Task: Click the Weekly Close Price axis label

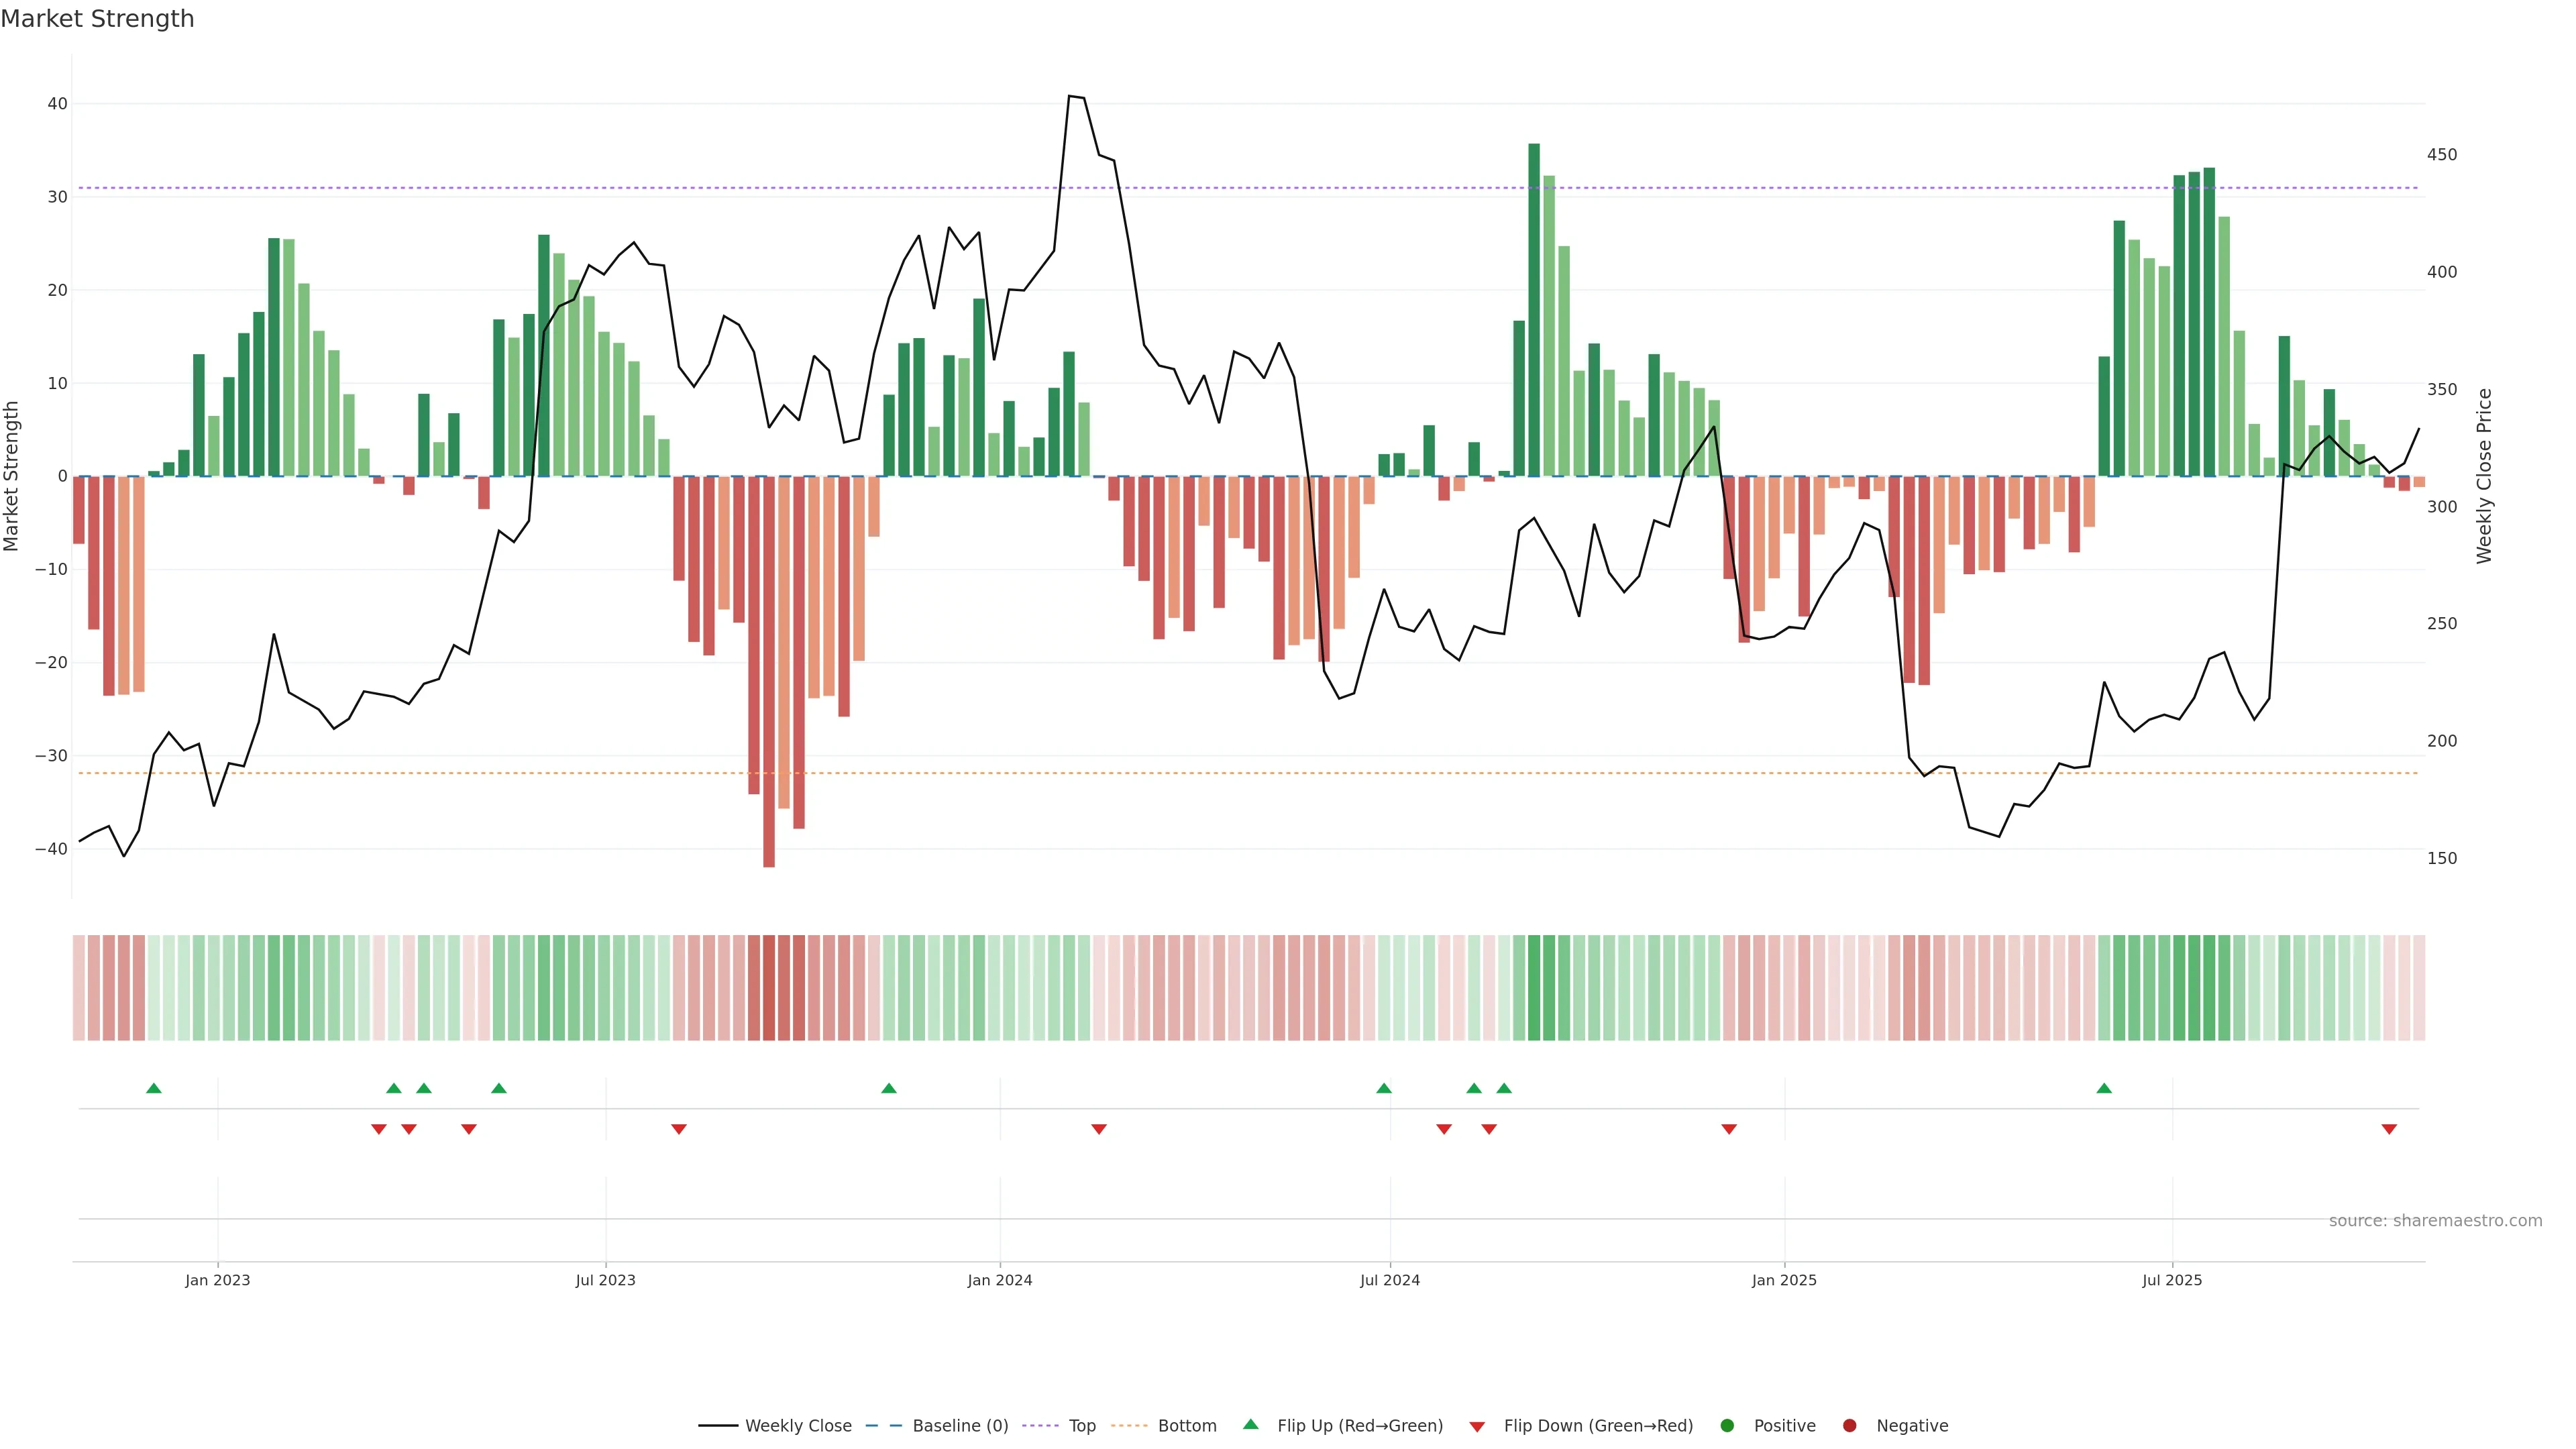Action: point(2485,476)
